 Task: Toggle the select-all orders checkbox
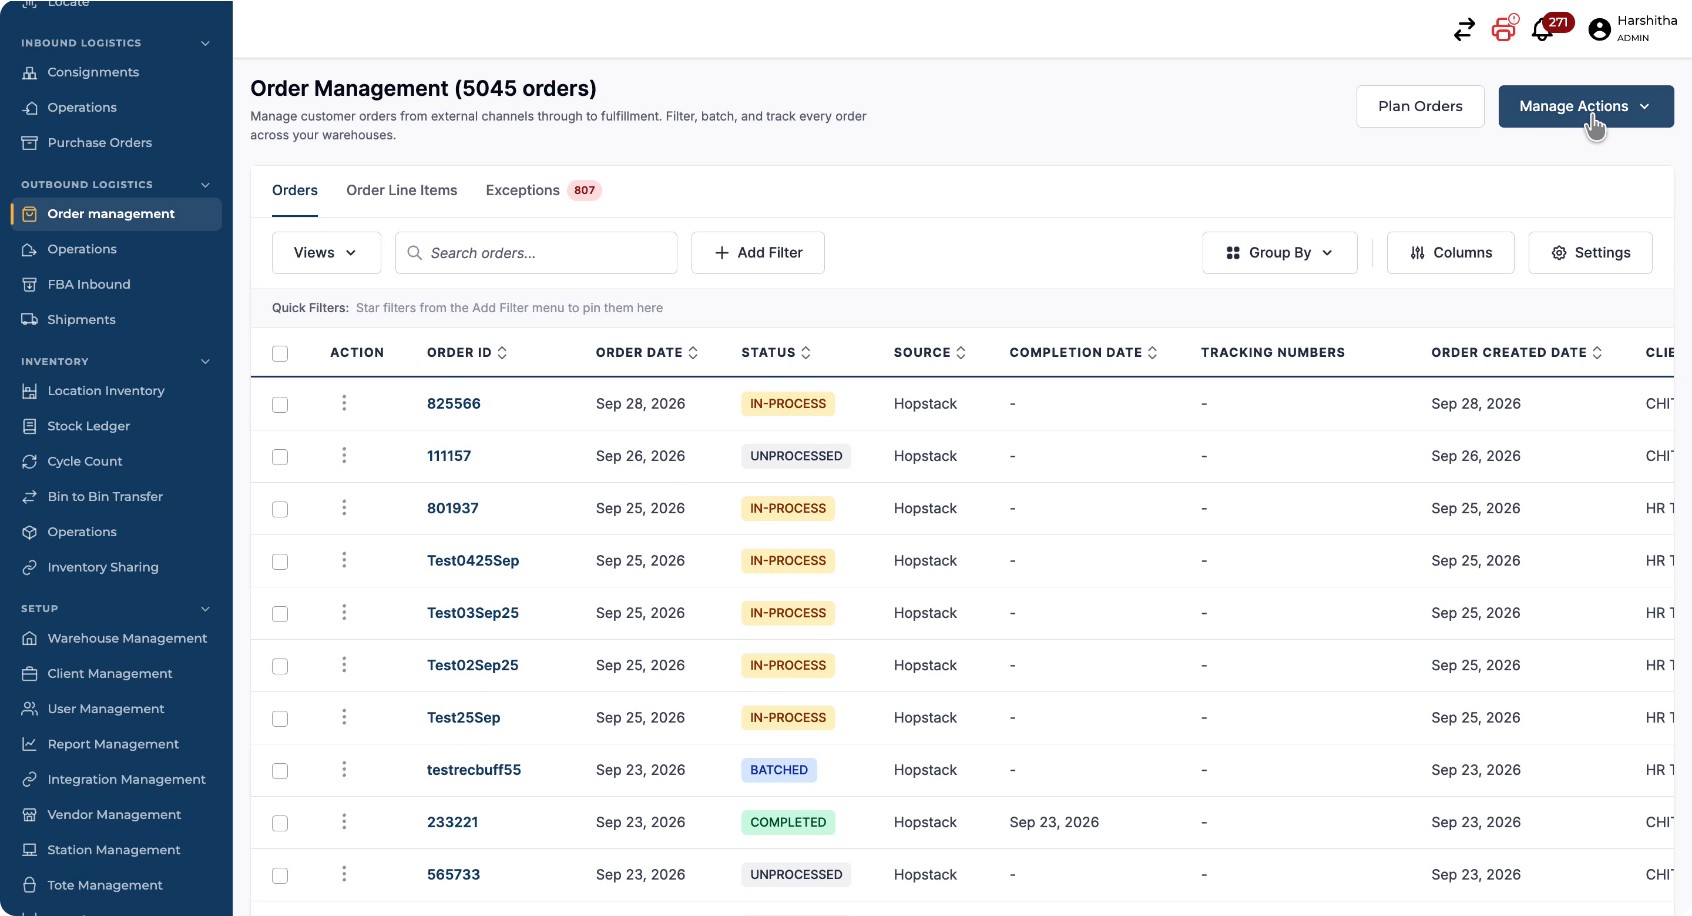[280, 353]
